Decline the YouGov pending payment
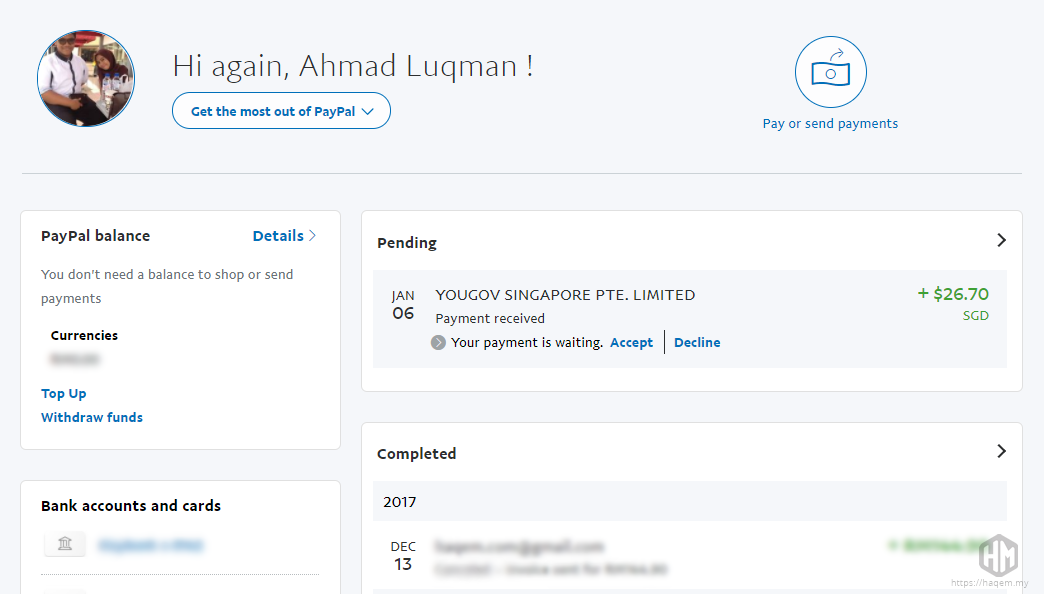The image size is (1044, 594). coord(697,342)
